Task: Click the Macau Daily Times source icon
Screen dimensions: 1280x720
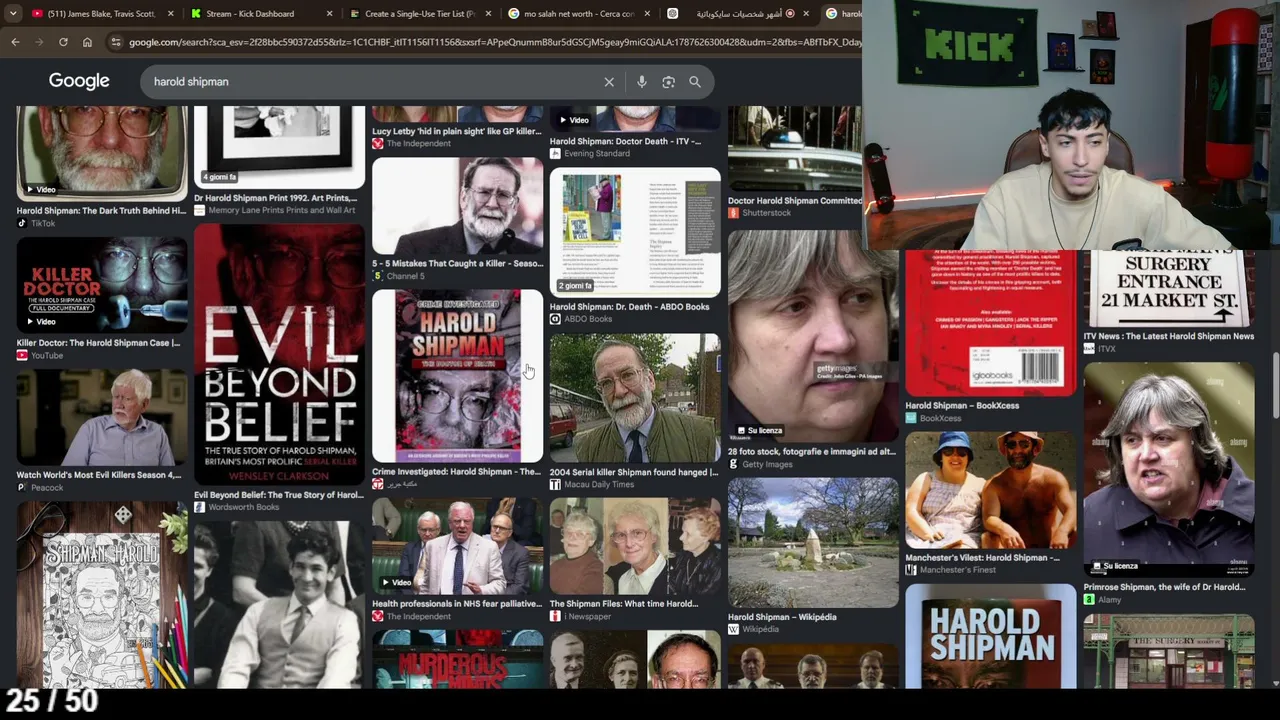Action: click(x=555, y=484)
